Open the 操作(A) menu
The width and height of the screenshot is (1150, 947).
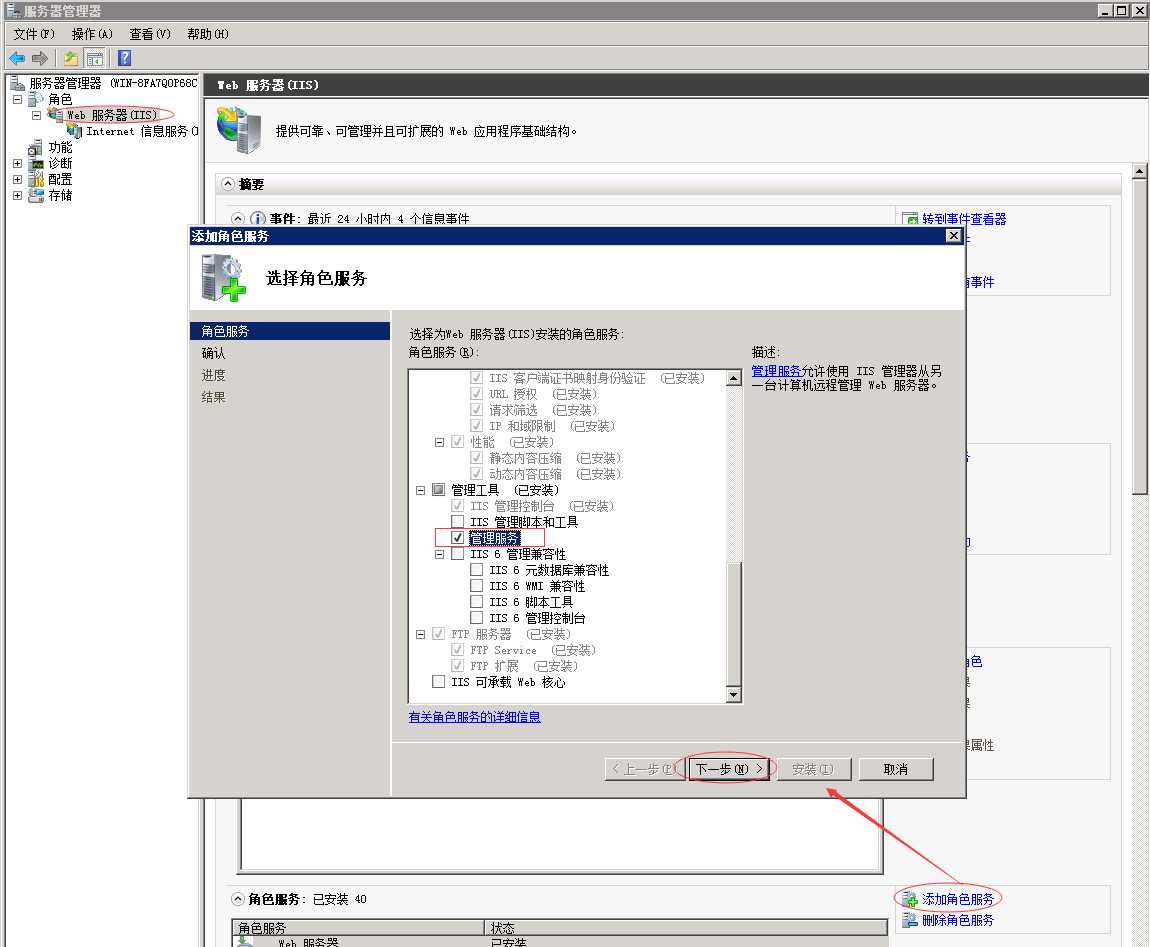click(92, 34)
